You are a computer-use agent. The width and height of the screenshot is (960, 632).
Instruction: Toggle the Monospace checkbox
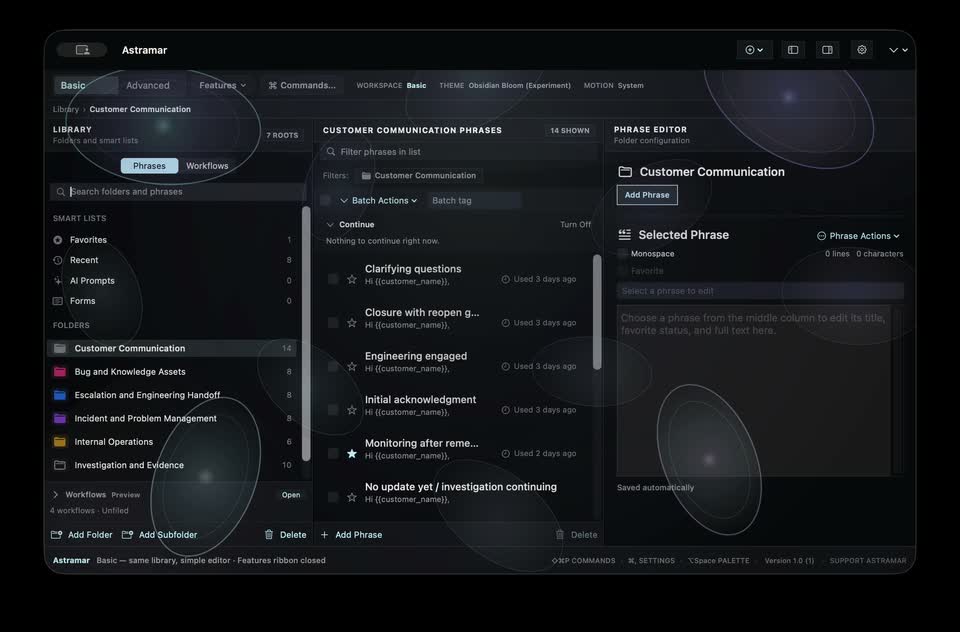(623, 254)
